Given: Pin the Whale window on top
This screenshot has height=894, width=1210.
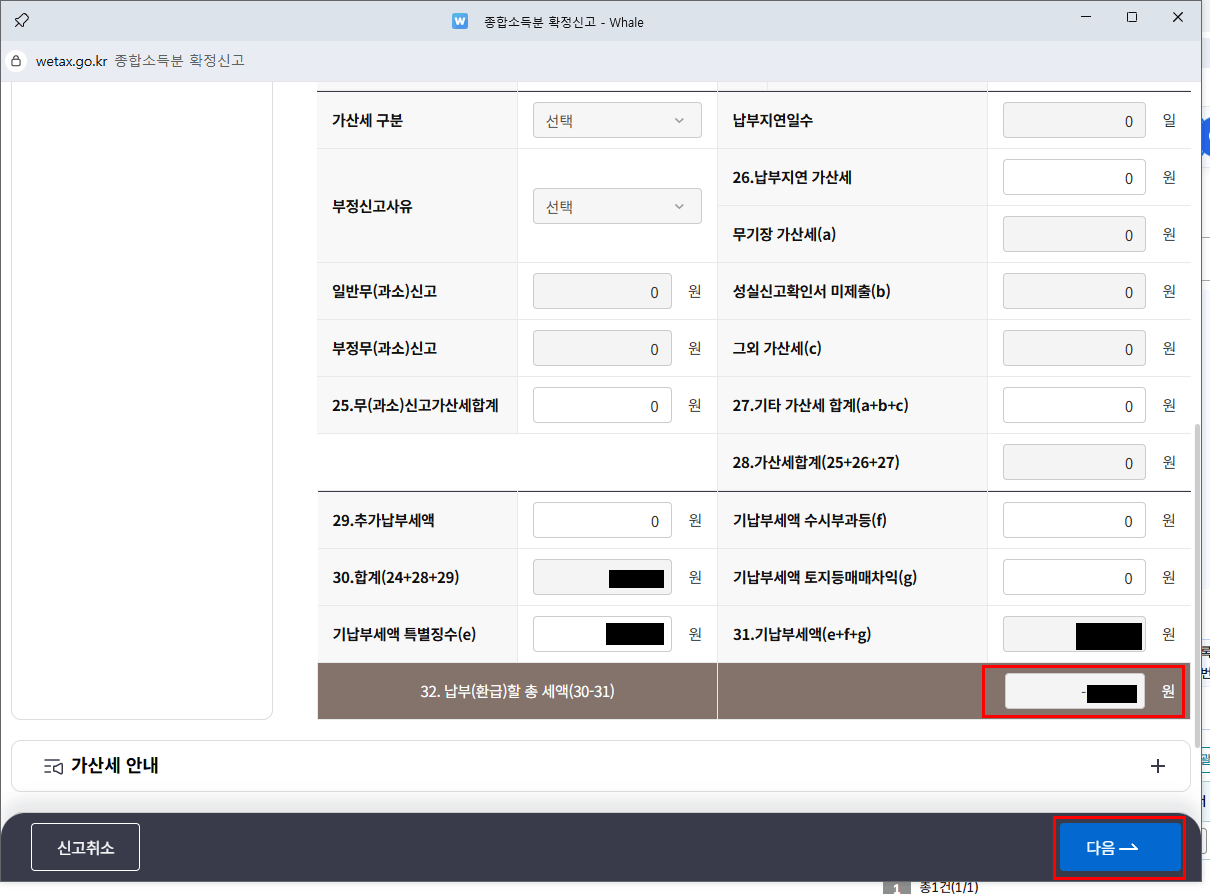Looking at the screenshot, I should click(21, 20).
